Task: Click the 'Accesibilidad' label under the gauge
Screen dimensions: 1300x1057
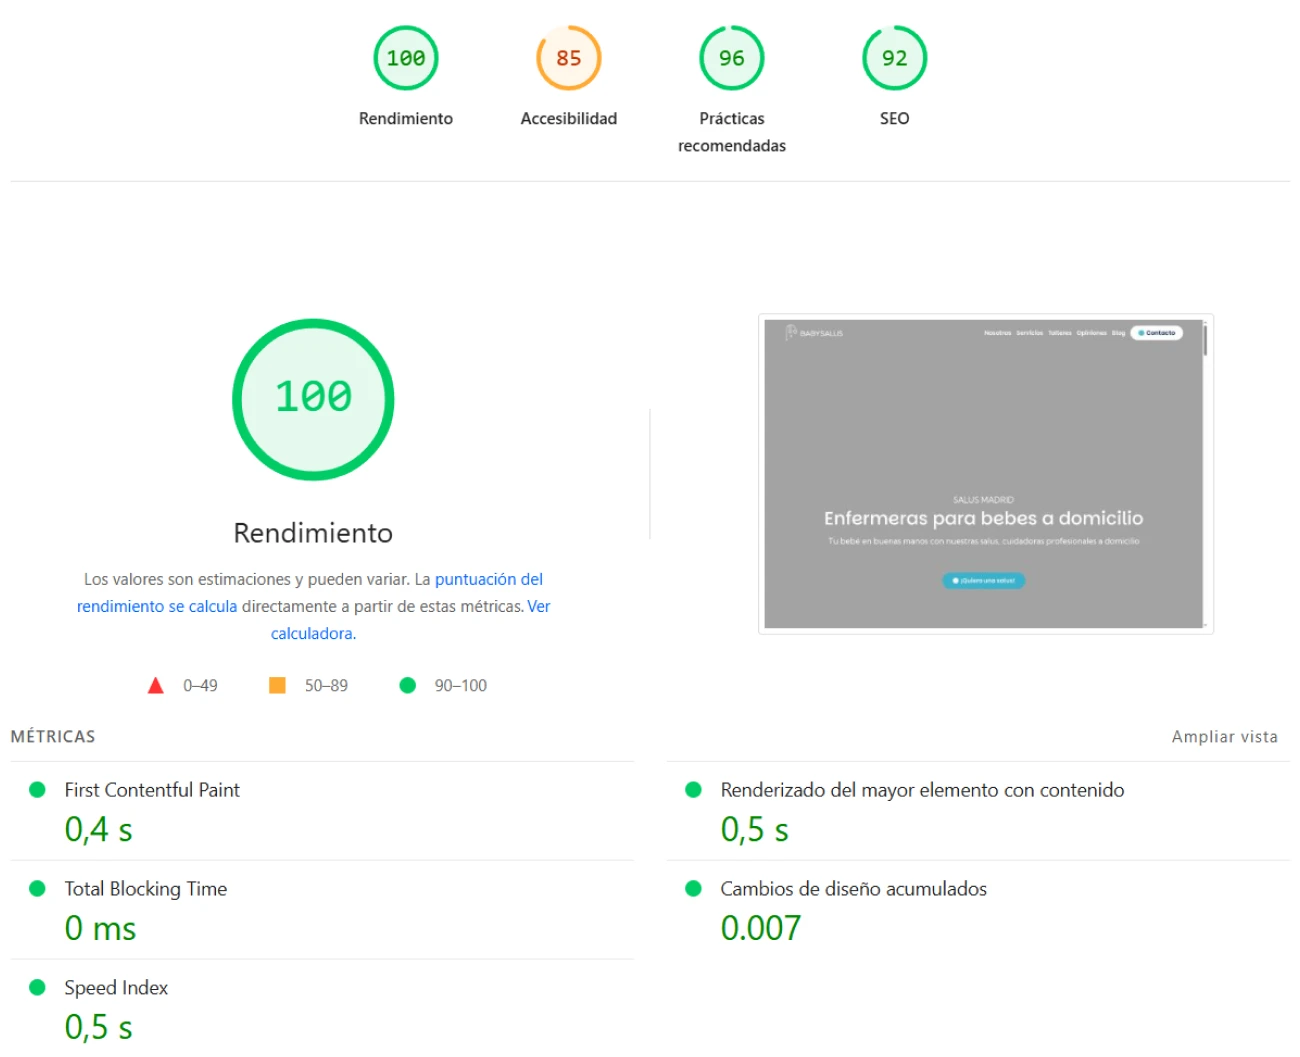Action: 568,119
